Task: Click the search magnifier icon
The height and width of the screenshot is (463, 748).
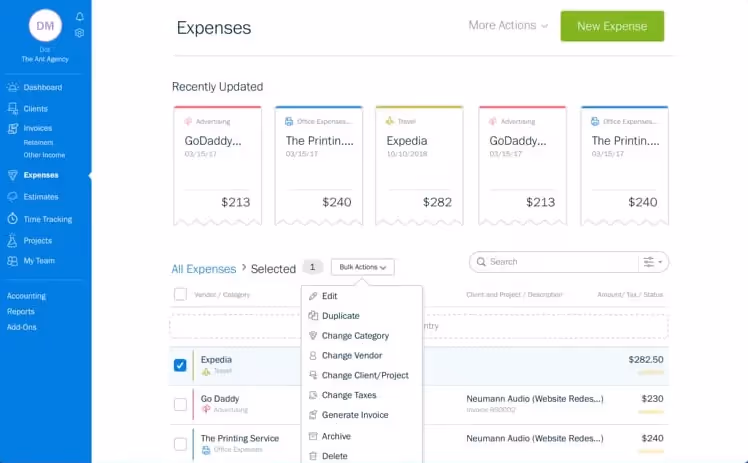Action: tap(481, 262)
